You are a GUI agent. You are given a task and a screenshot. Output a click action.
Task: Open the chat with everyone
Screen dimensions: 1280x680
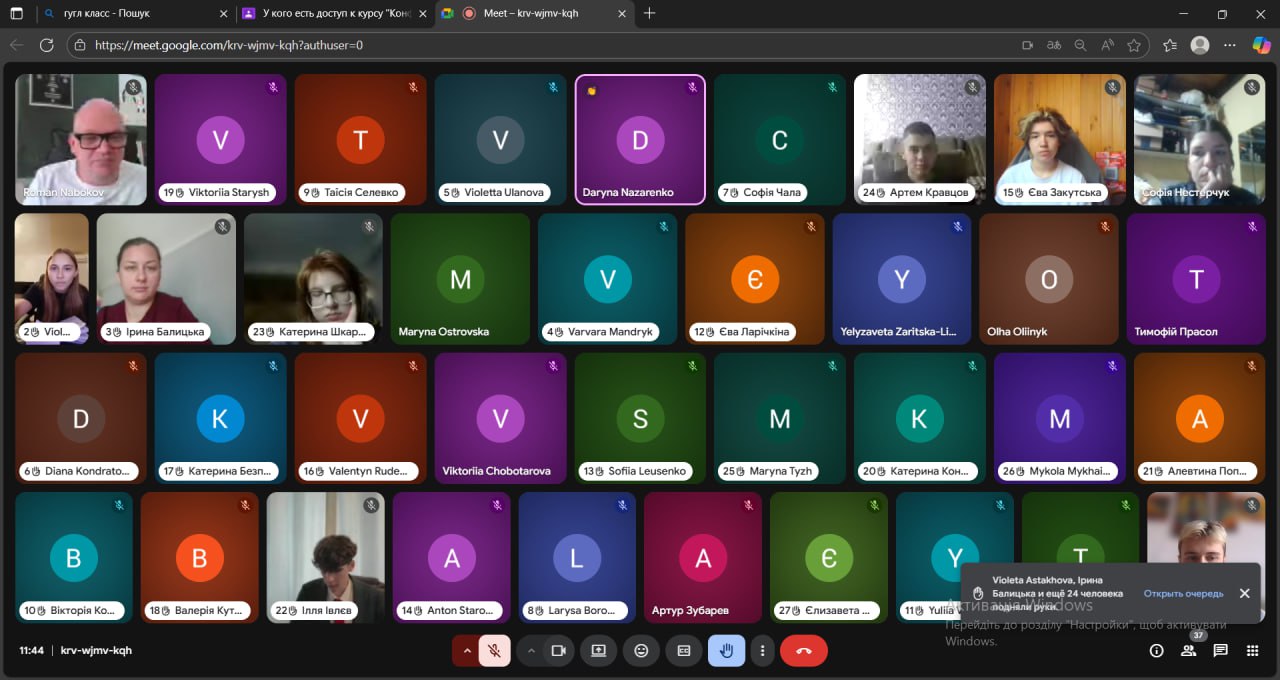[x=1220, y=650]
